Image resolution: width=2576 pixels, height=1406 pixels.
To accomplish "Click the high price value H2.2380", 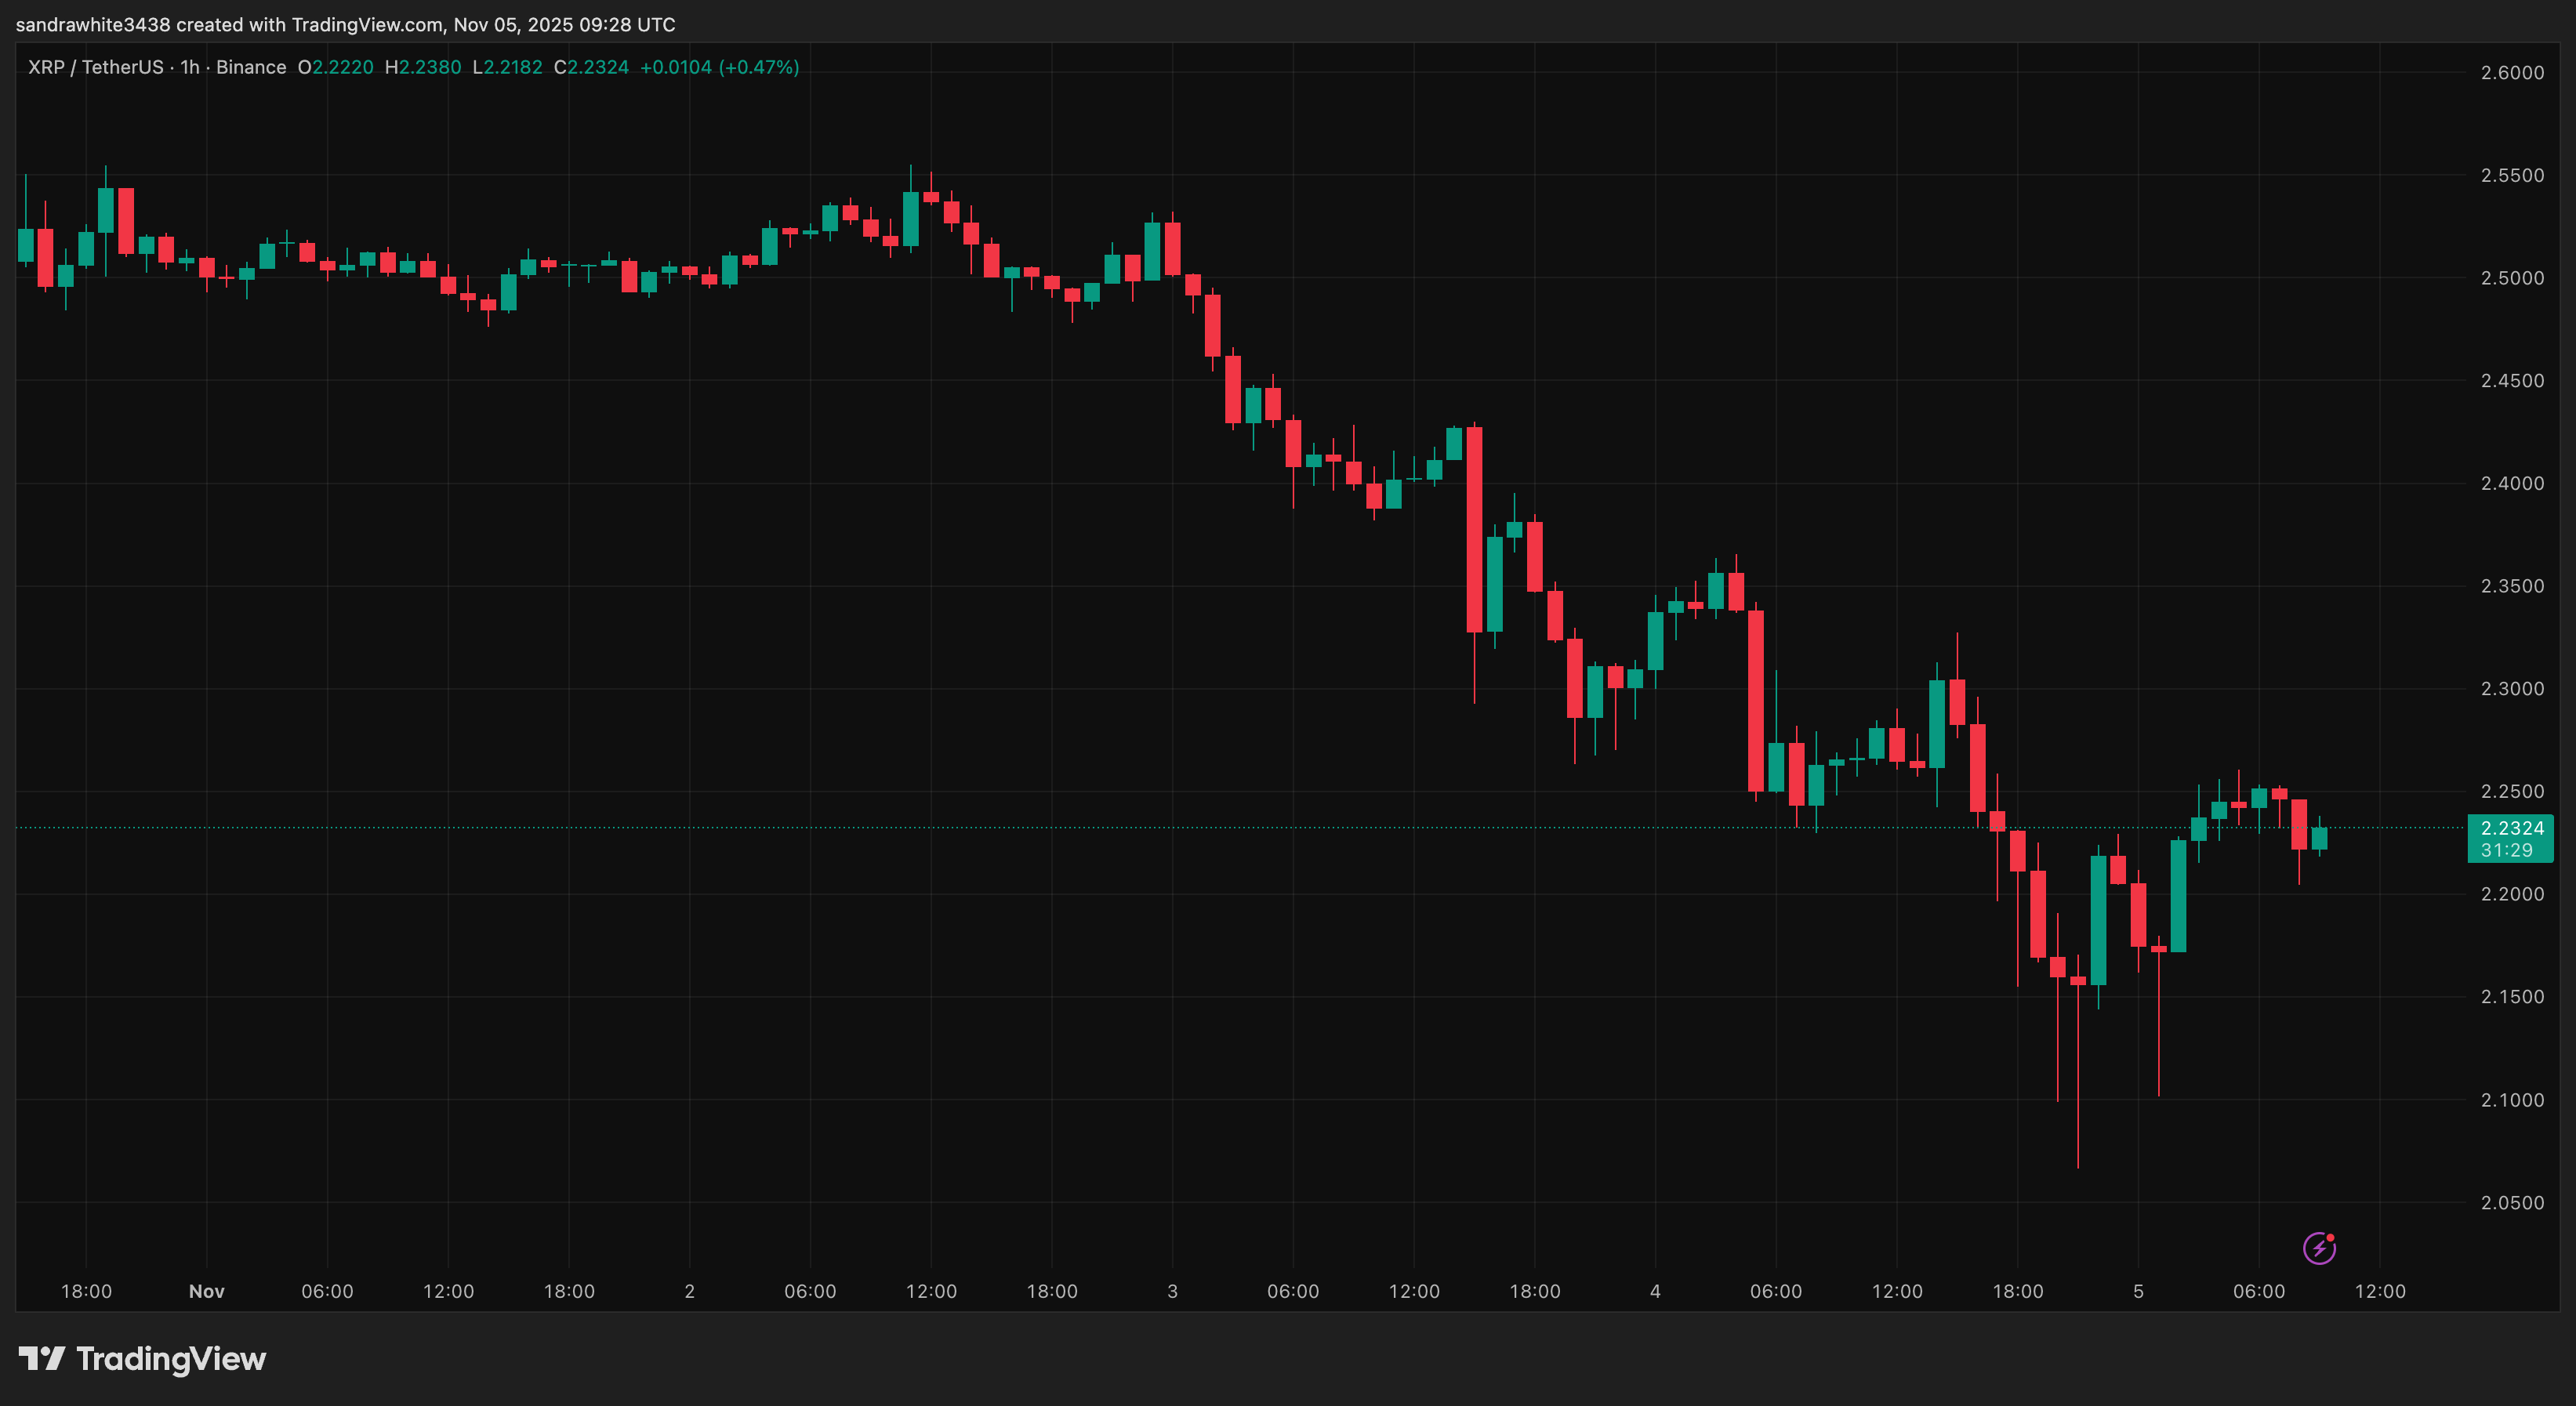I will pyautogui.click(x=424, y=67).
